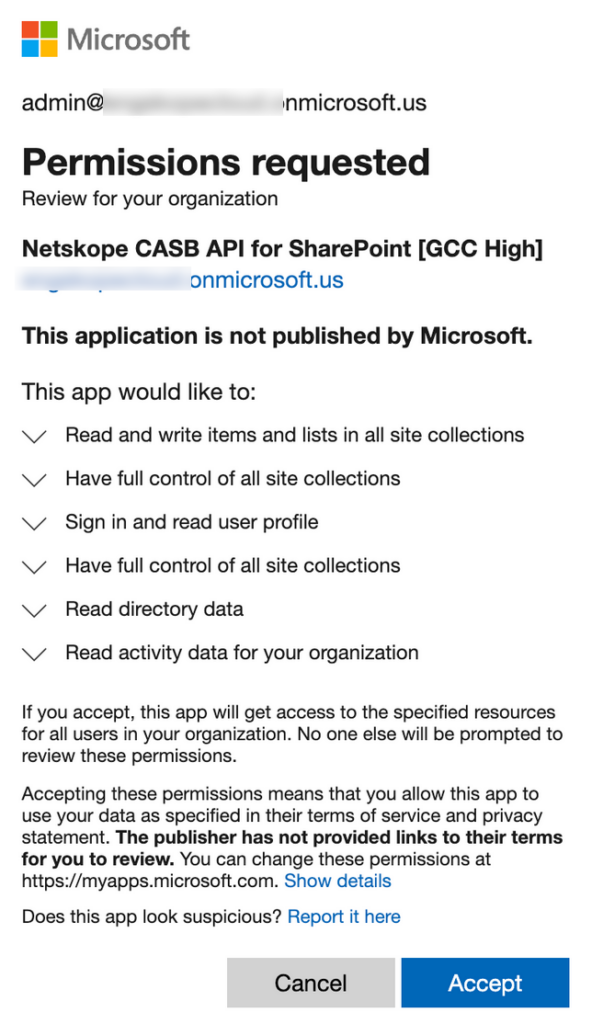592x1024 pixels.
Task: Click Read activity data for your organization label
Action: click(242, 652)
